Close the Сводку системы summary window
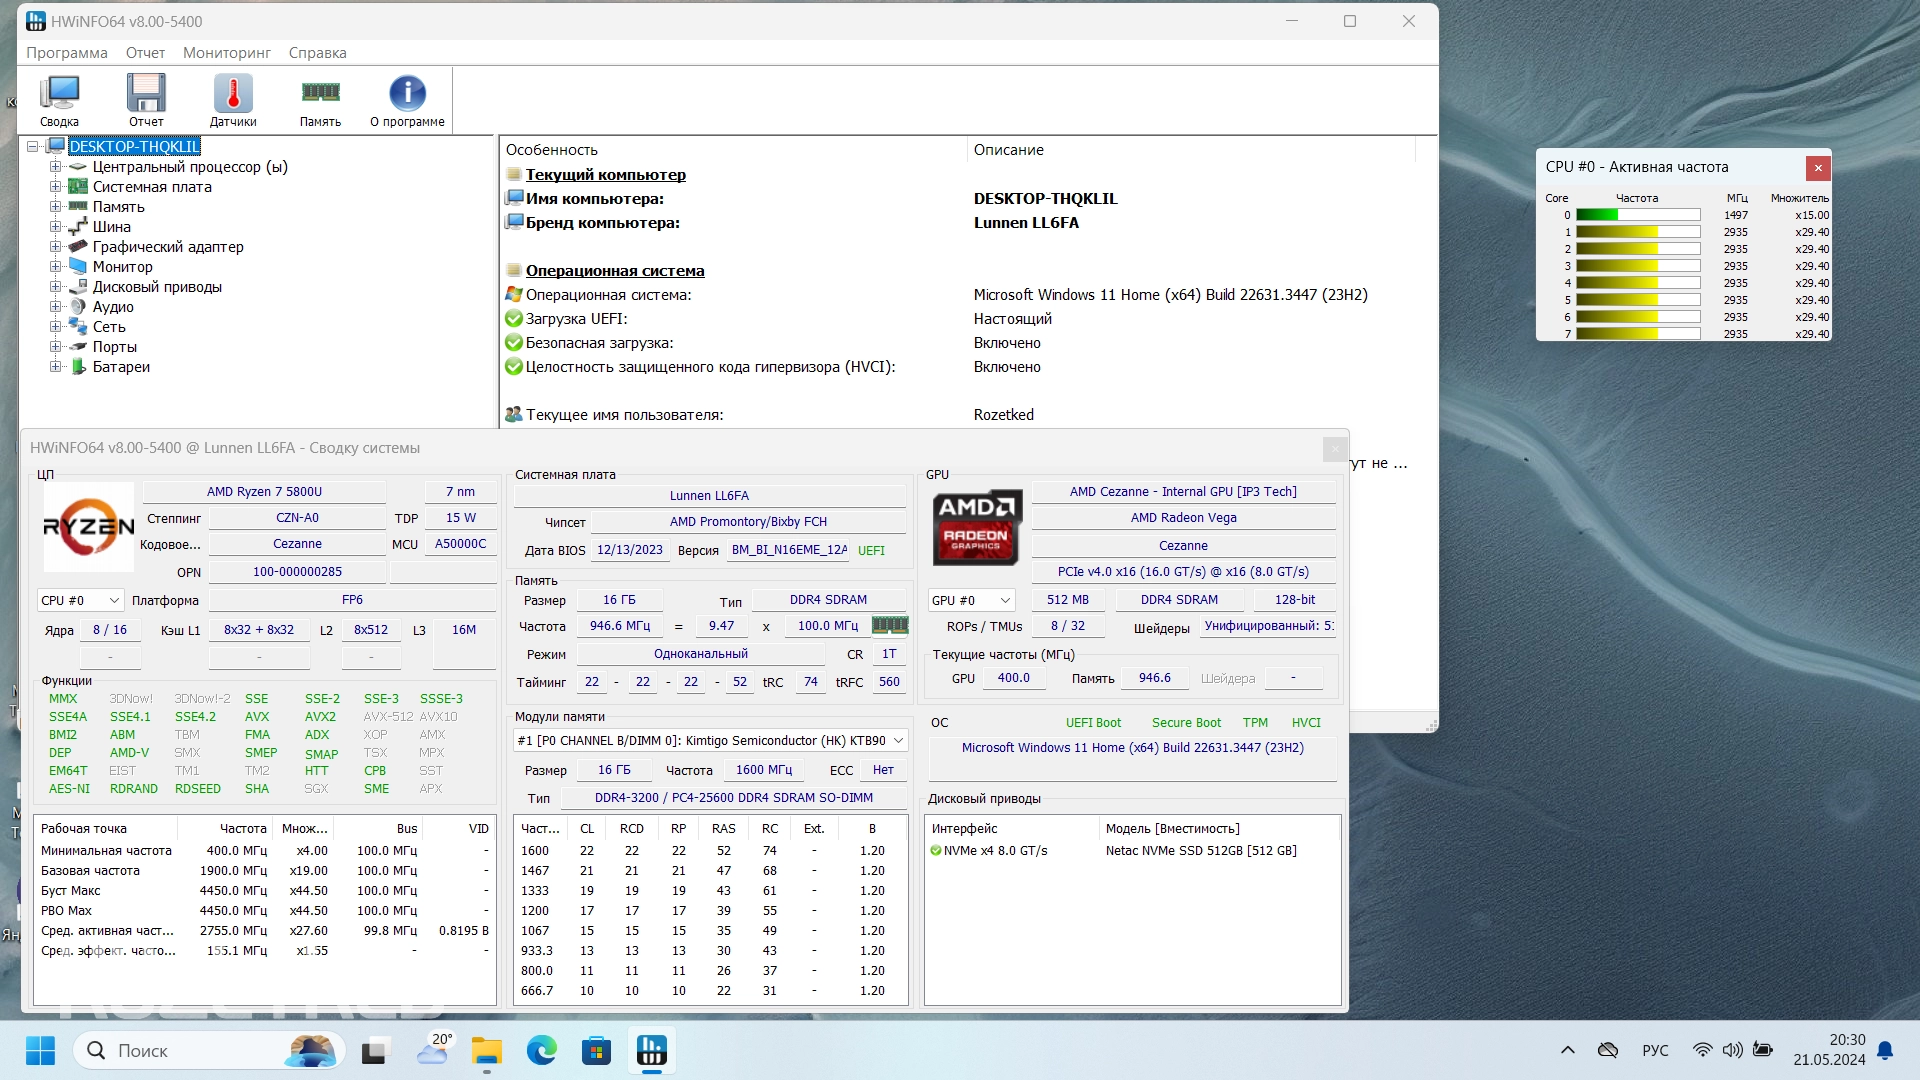The image size is (1920, 1080). (1334, 449)
